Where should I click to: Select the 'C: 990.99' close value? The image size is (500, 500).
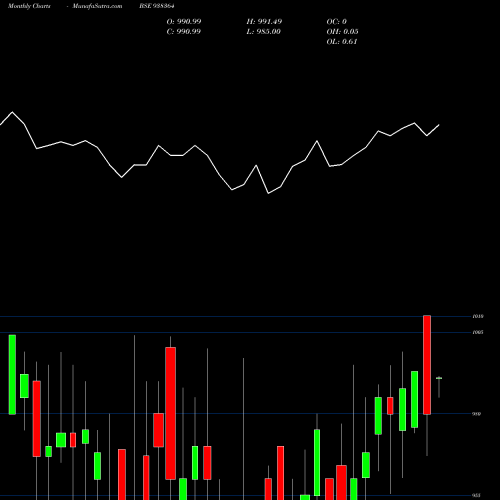(x=184, y=32)
